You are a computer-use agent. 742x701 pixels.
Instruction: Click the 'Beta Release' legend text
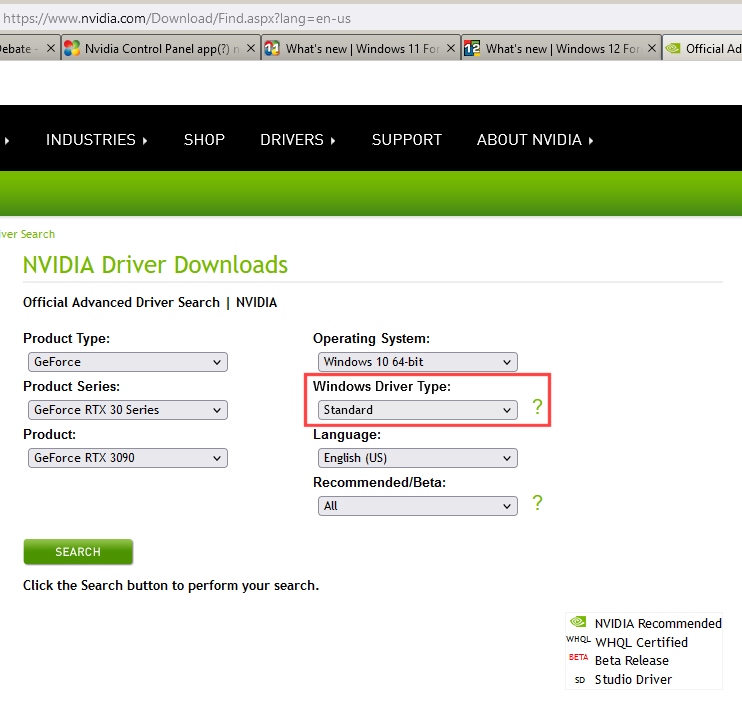point(632,661)
